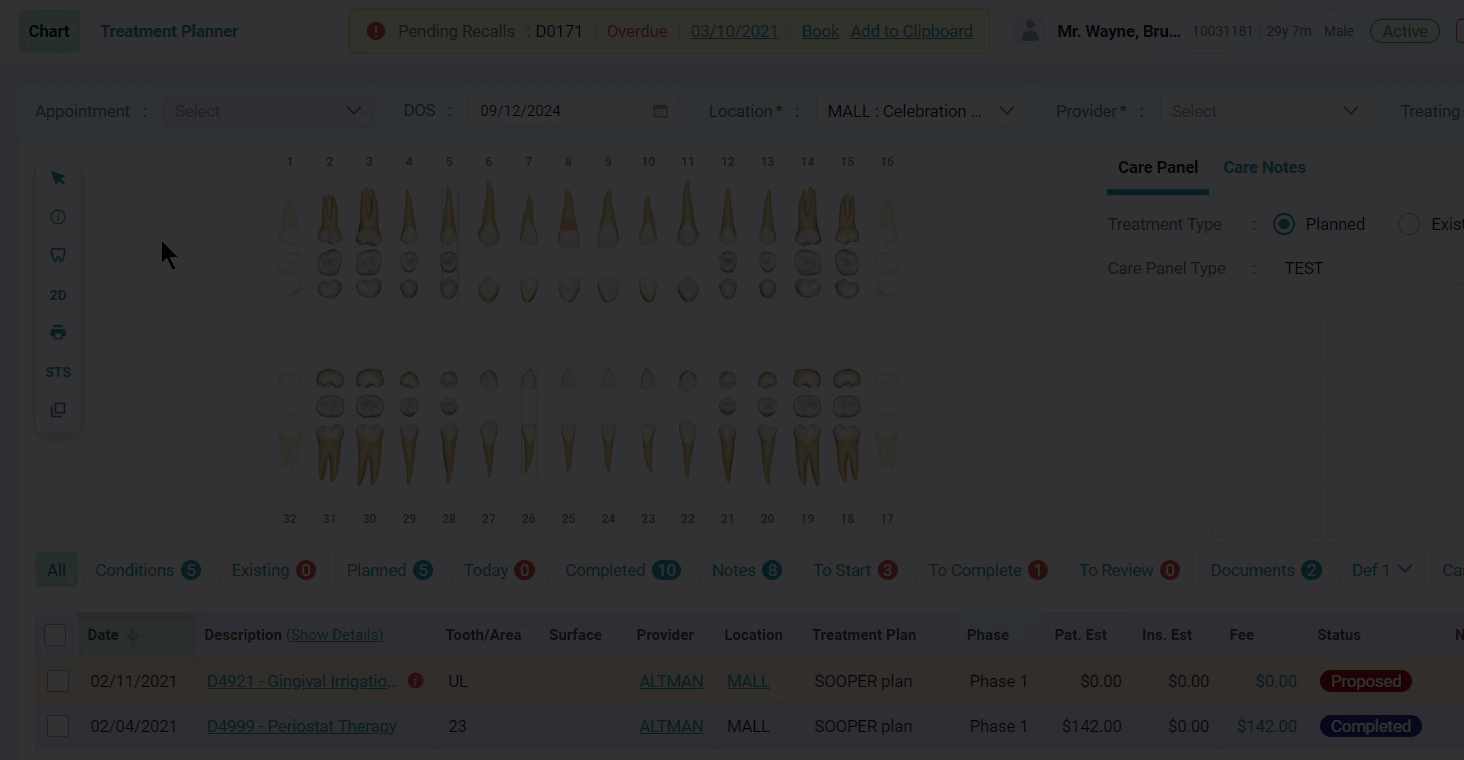This screenshot has height=760, width=1464.
Task: Select the Planned treatment type radio
Action: tap(1283, 224)
